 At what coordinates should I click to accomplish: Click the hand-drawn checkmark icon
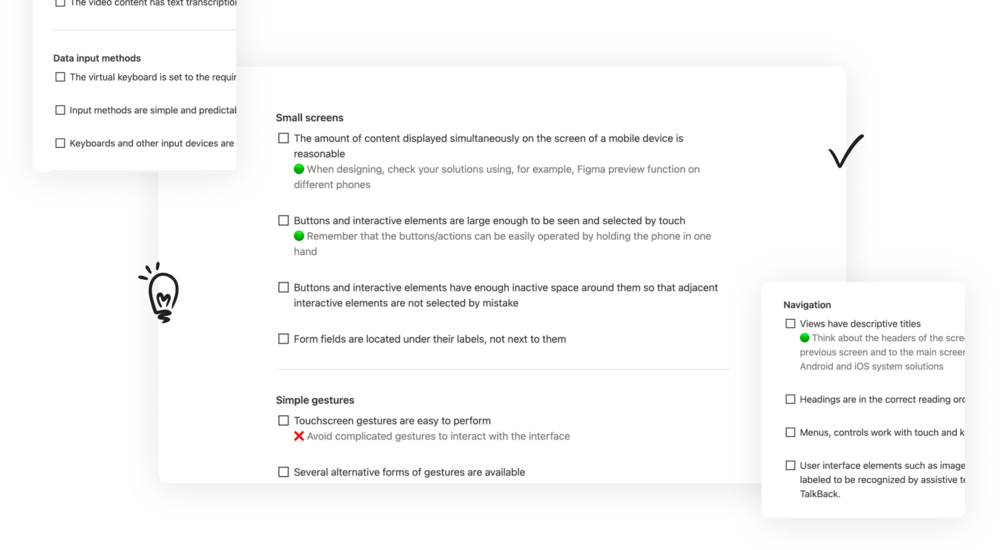(846, 151)
